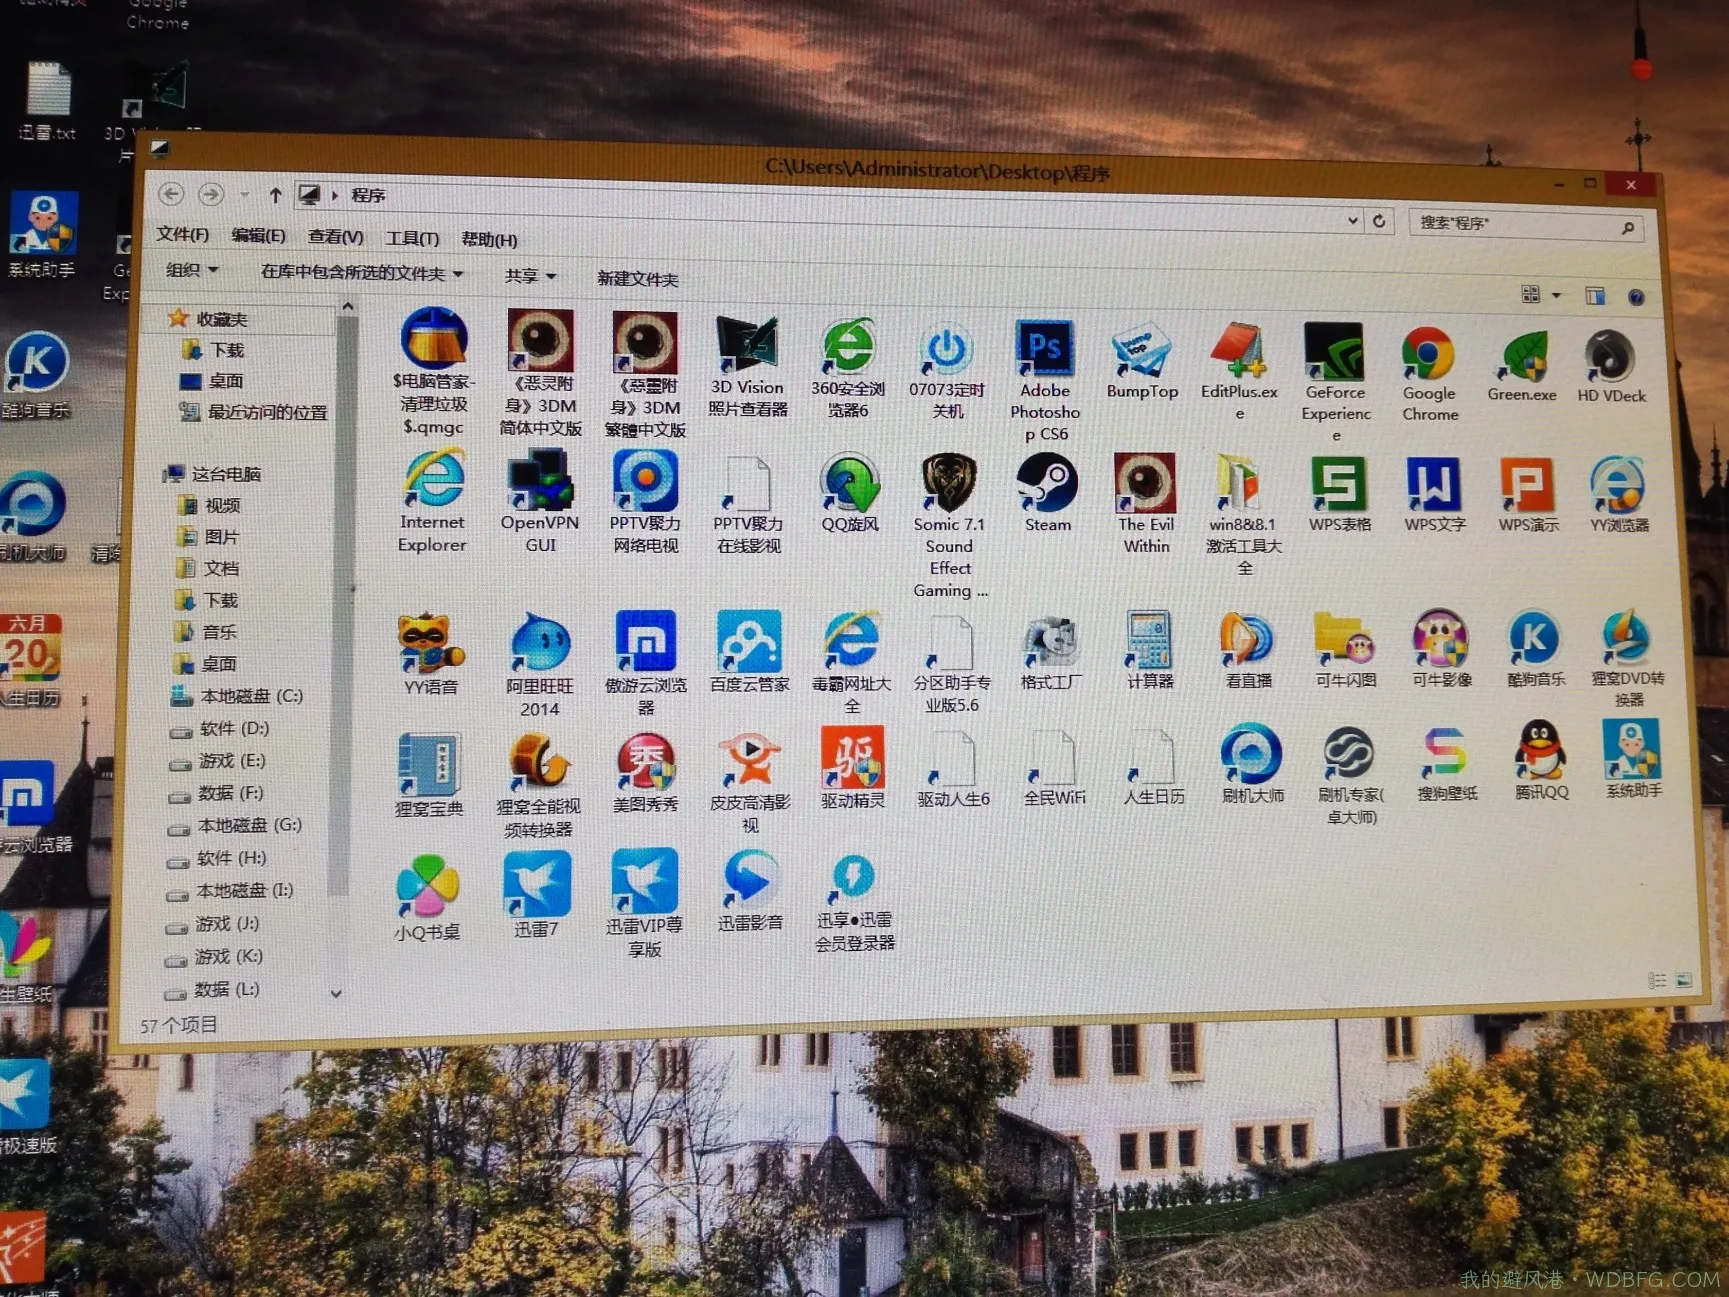Select the 腾讯QQ penguin icon
Screen dimensions: 1729x1297
1541,751
